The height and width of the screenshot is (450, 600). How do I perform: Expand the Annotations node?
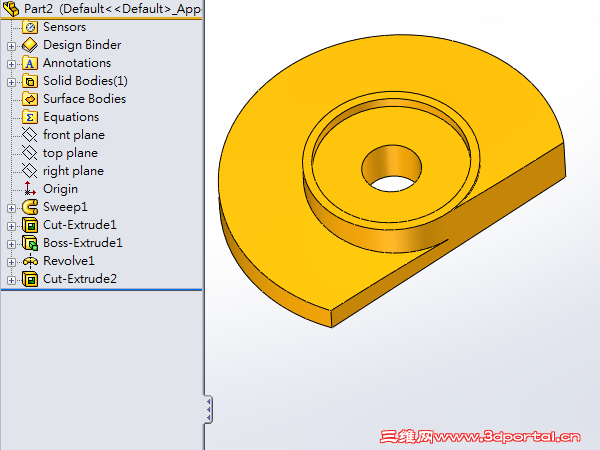click(11, 64)
